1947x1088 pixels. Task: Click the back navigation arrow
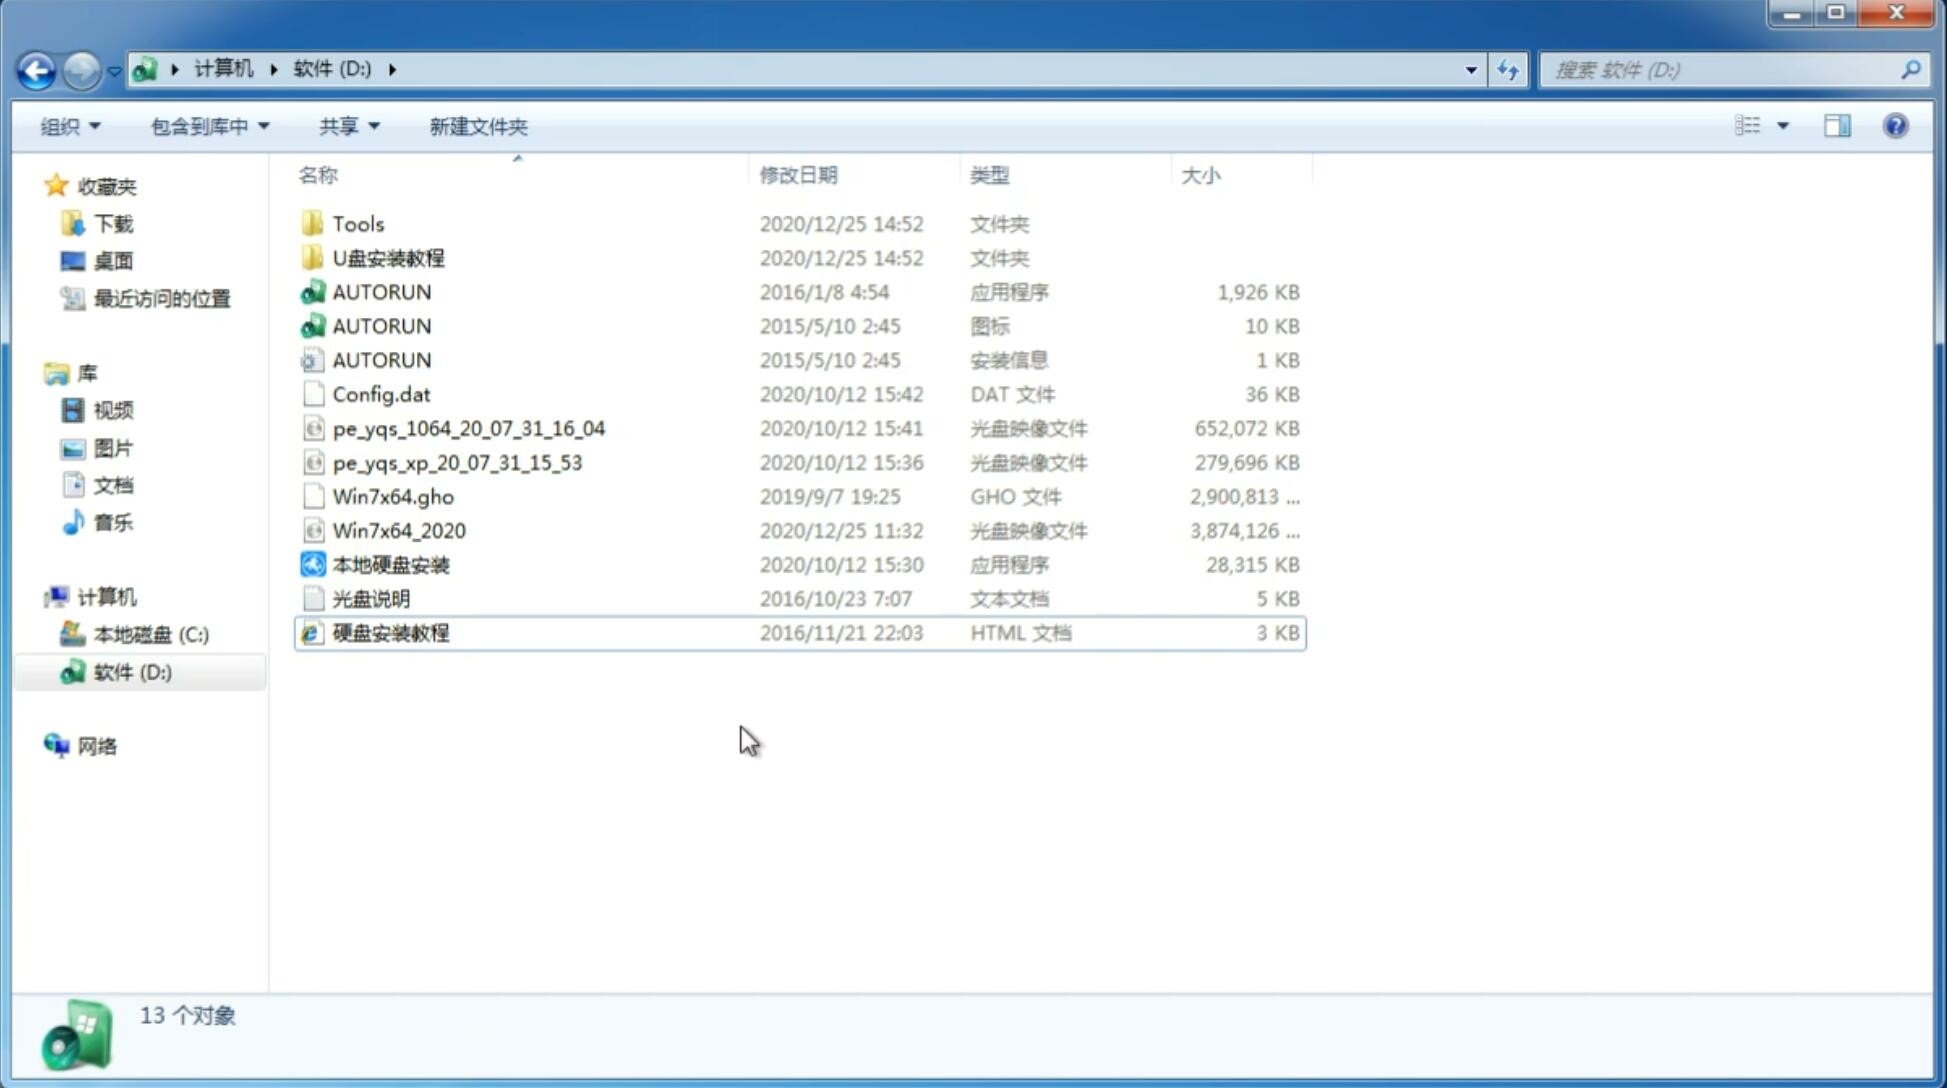click(x=36, y=68)
